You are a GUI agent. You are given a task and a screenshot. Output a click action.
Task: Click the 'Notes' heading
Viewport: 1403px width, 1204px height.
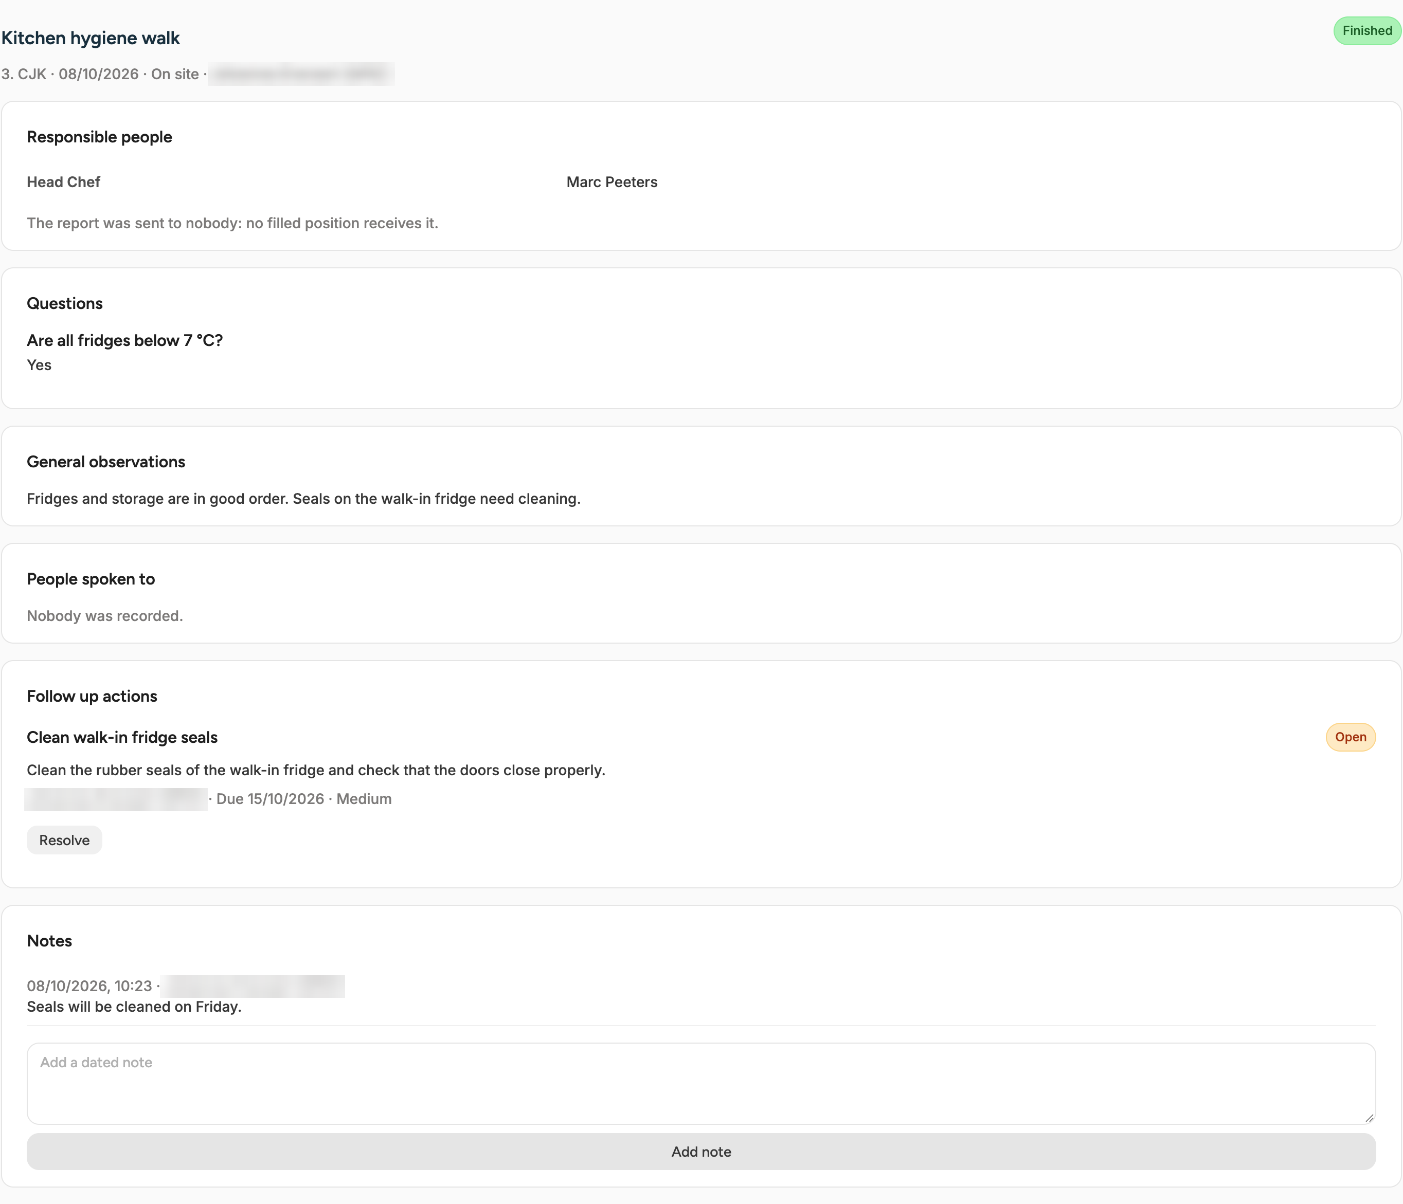[49, 941]
